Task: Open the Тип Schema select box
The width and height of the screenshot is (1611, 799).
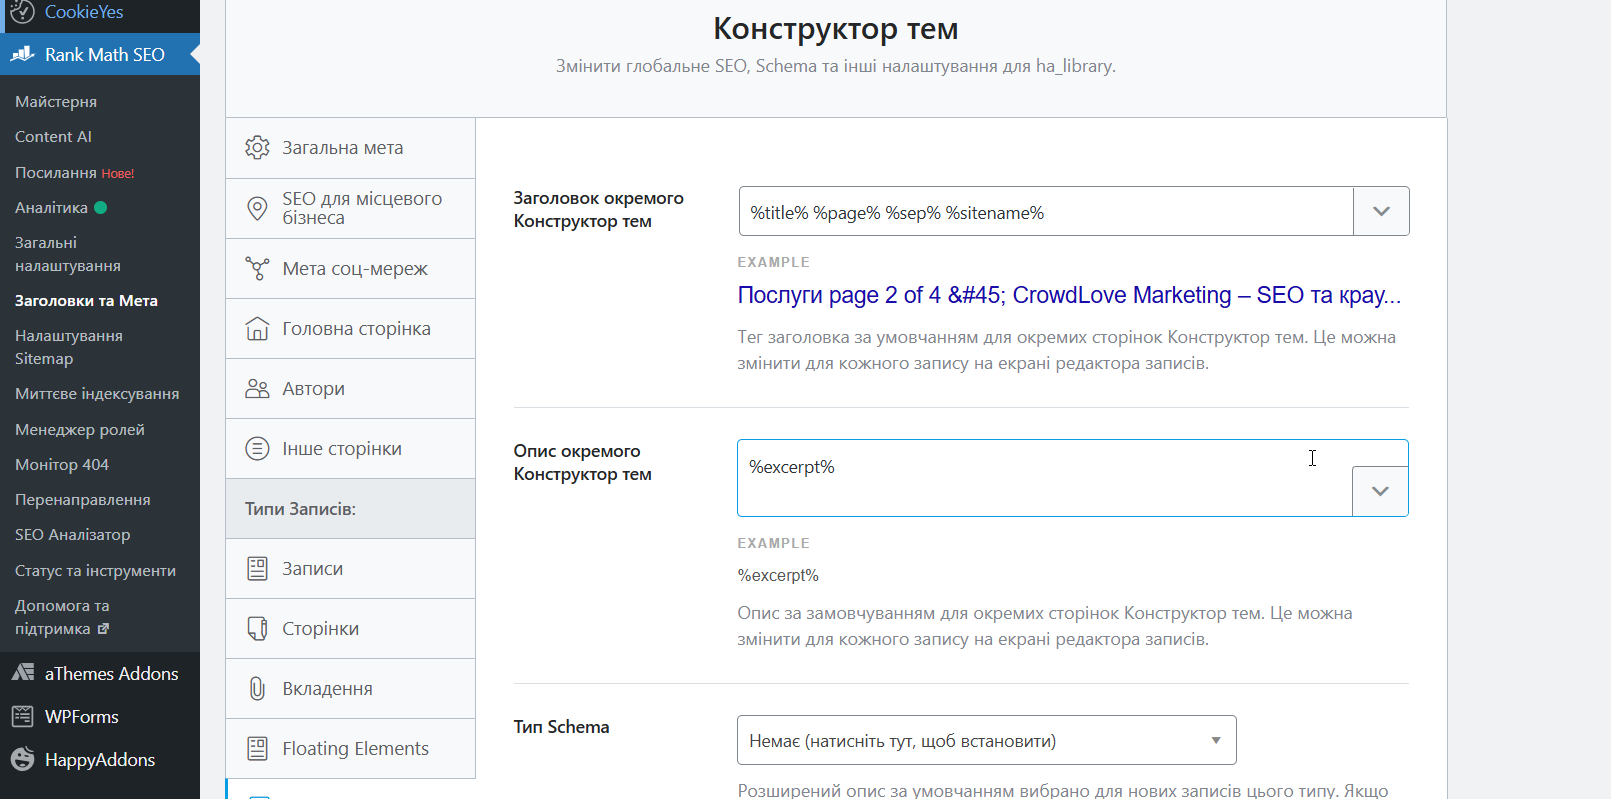Action: (x=986, y=740)
